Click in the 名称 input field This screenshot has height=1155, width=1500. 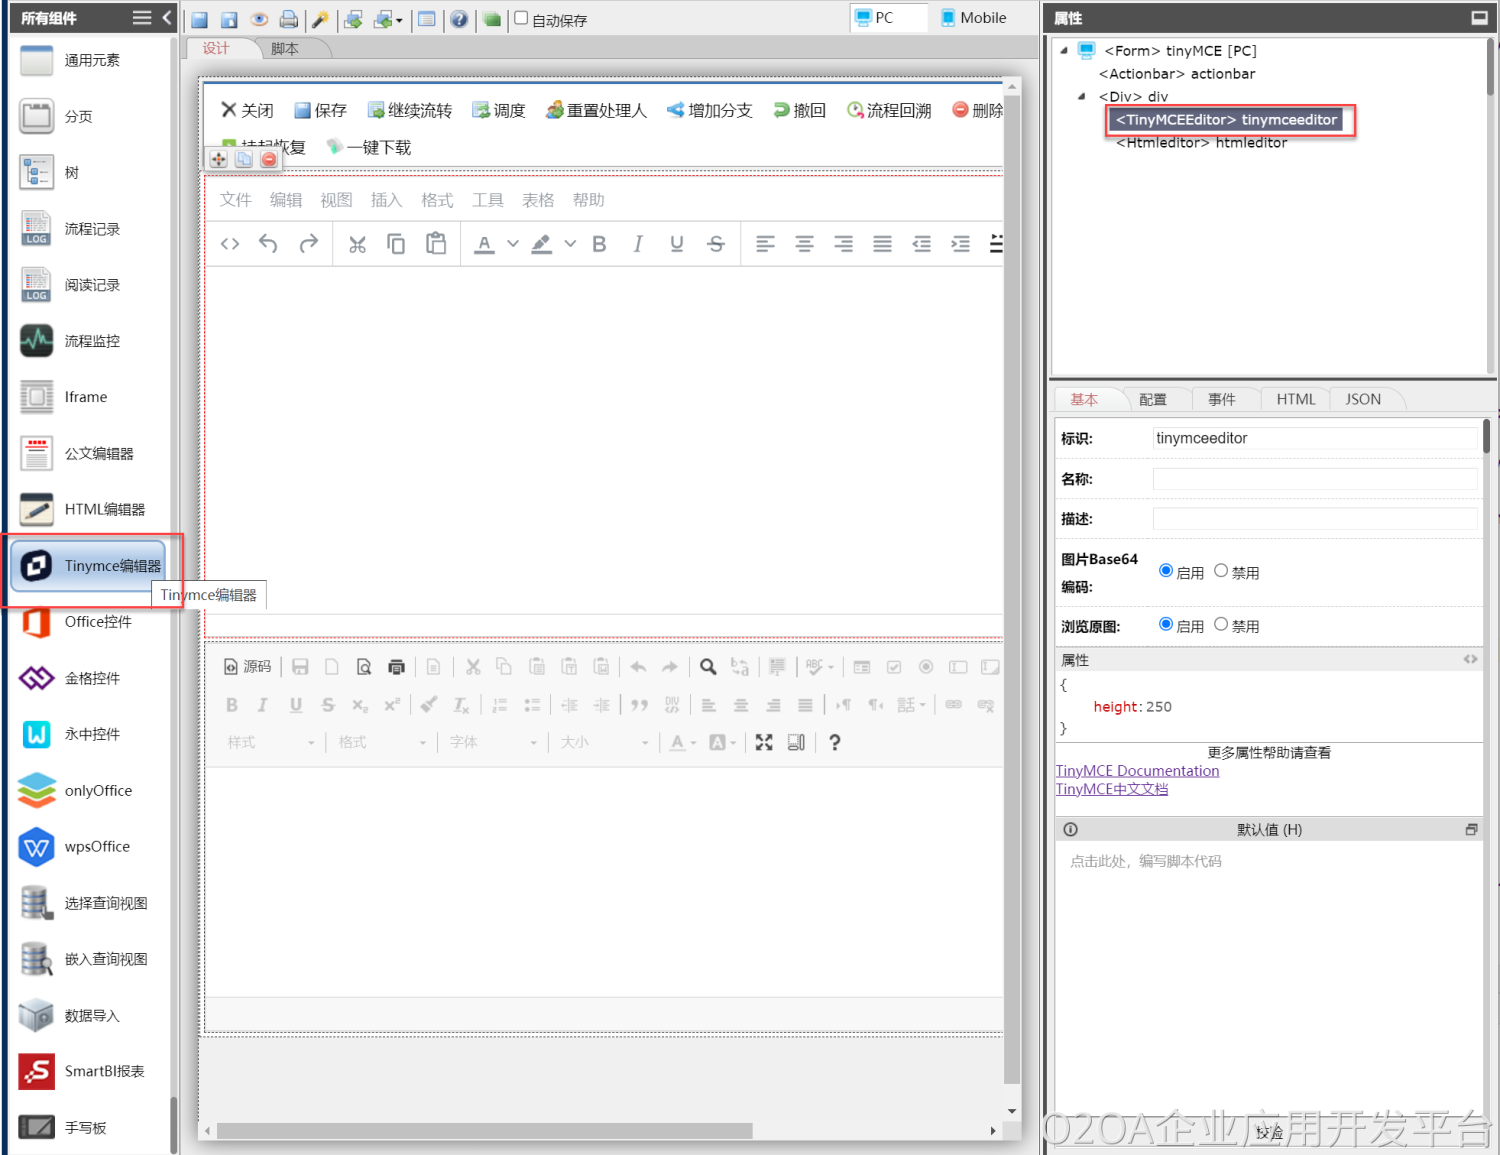[1314, 479]
